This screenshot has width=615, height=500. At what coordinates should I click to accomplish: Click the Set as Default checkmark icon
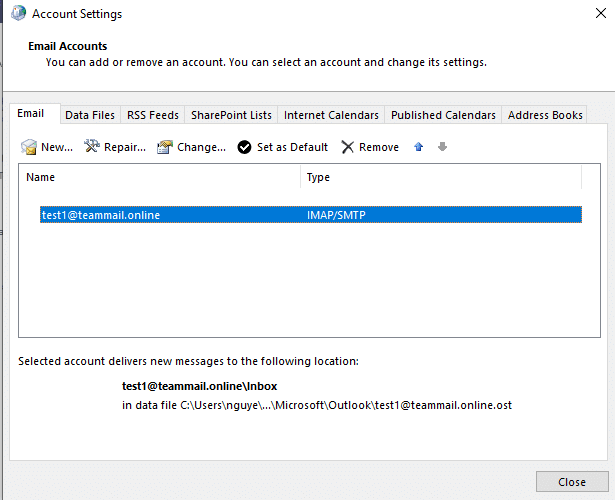[244, 147]
